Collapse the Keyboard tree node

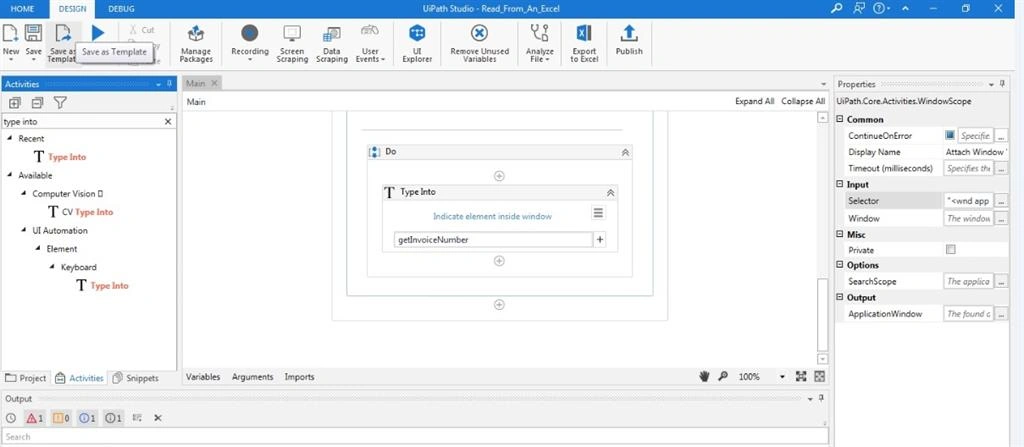pos(53,267)
